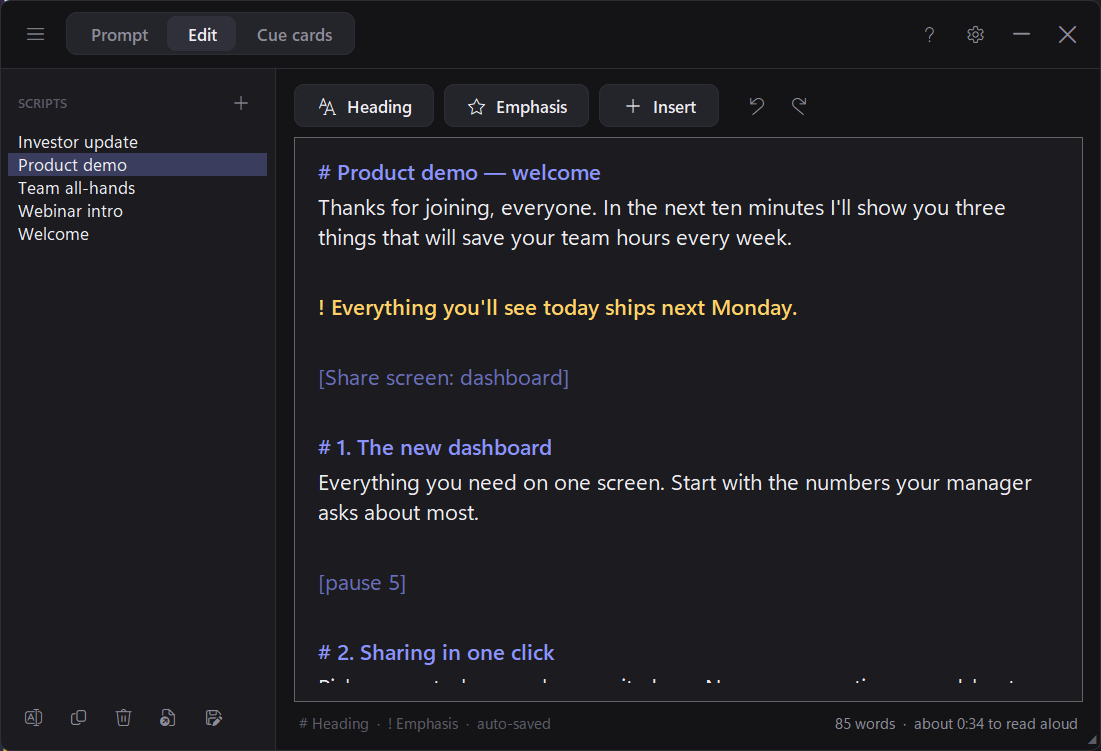
Task: Click the 'Everything you need on one screen' paragraph
Action: pyautogui.click(x=675, y=498)
